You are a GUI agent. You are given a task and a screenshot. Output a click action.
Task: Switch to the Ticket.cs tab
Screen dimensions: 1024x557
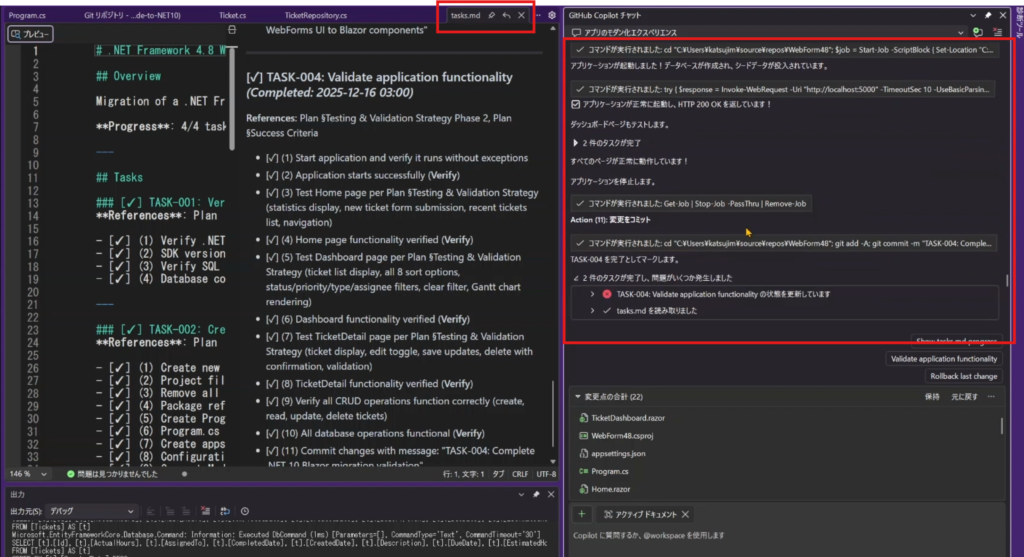(x=232, y=16)
